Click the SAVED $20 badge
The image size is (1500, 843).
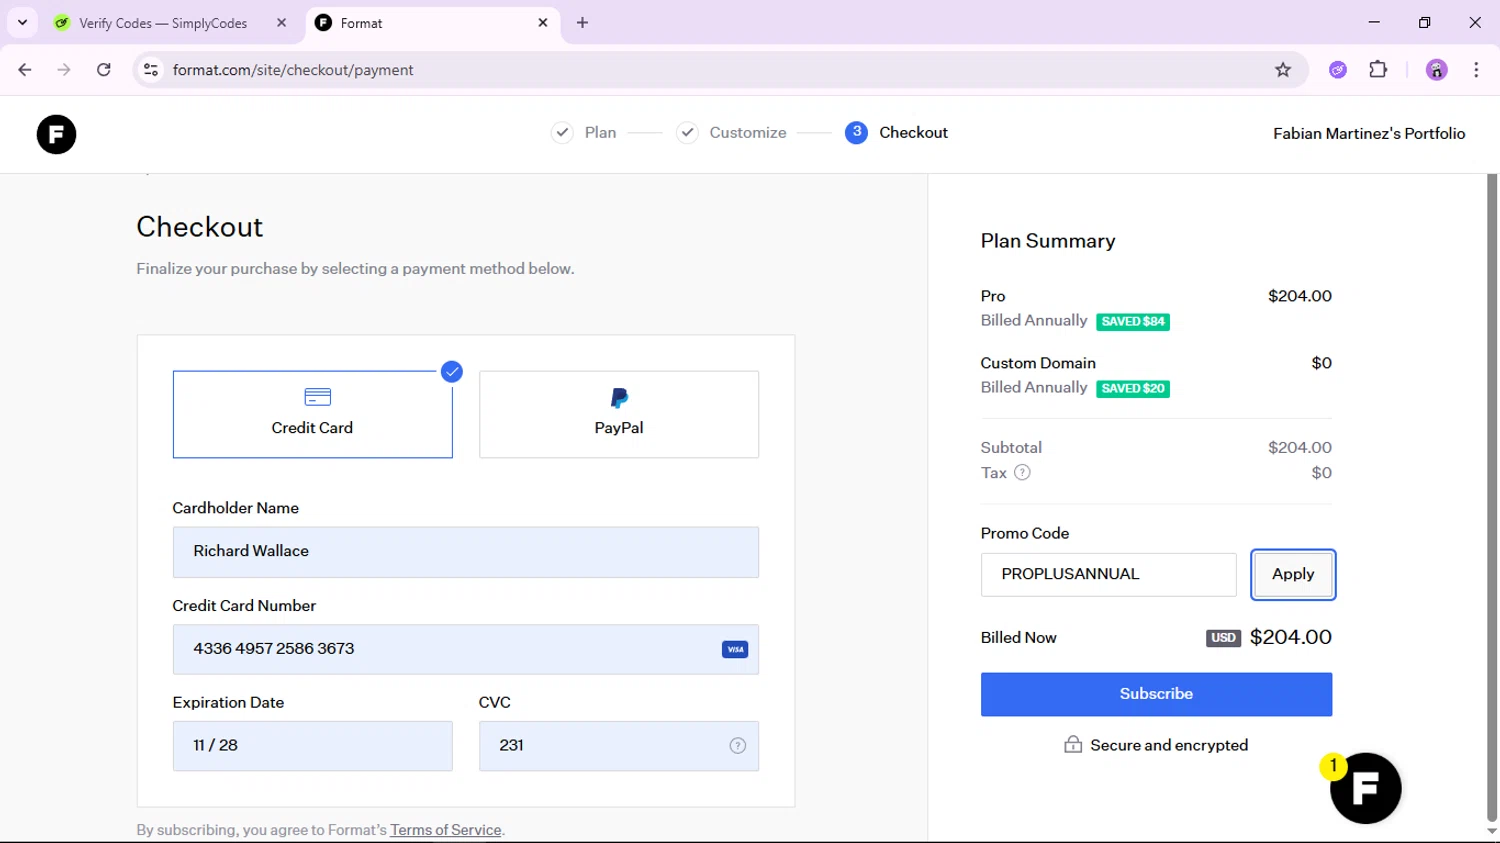coord(1133,389)
